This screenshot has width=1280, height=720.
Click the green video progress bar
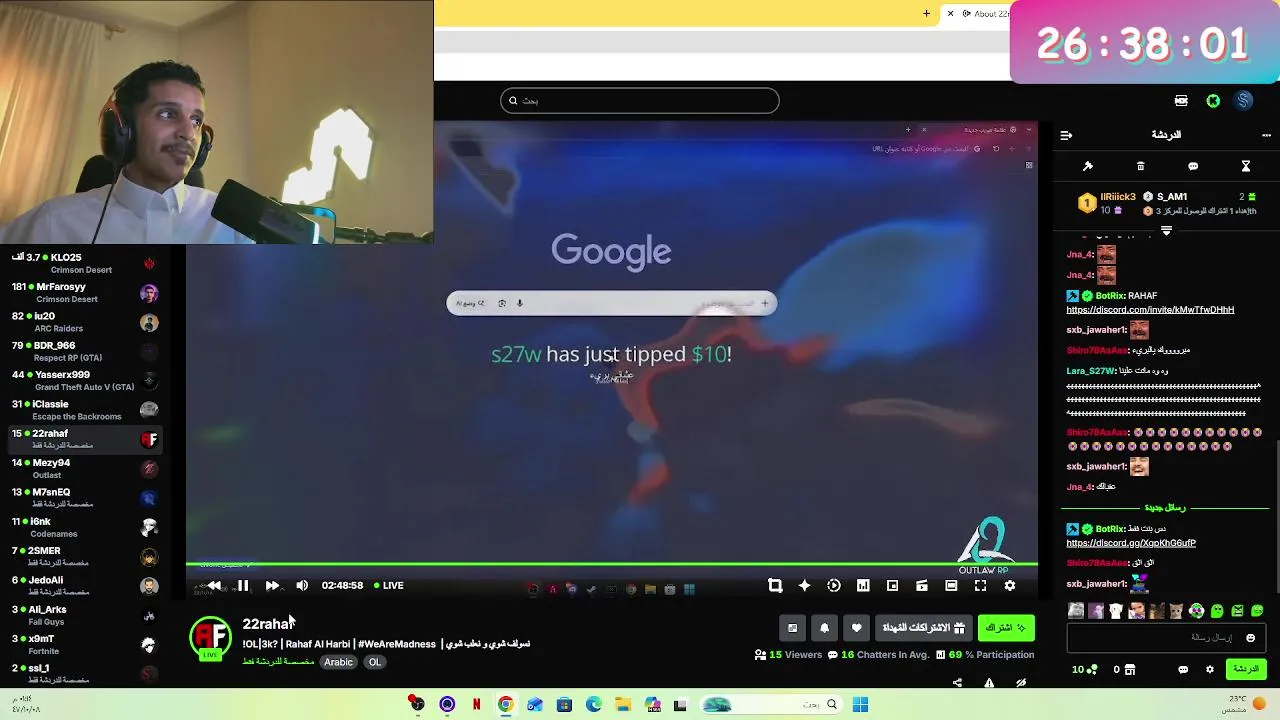point(612,565)
